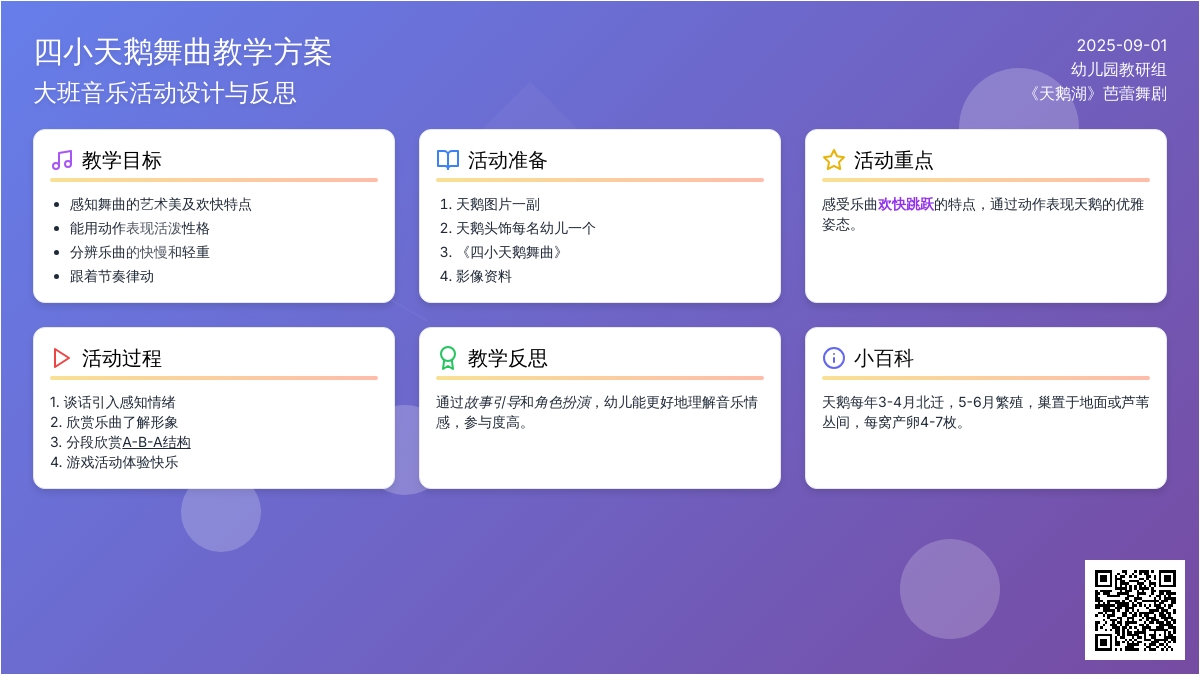
Task: Click the text 幼儿园教研组
Action: (1119, 69)
